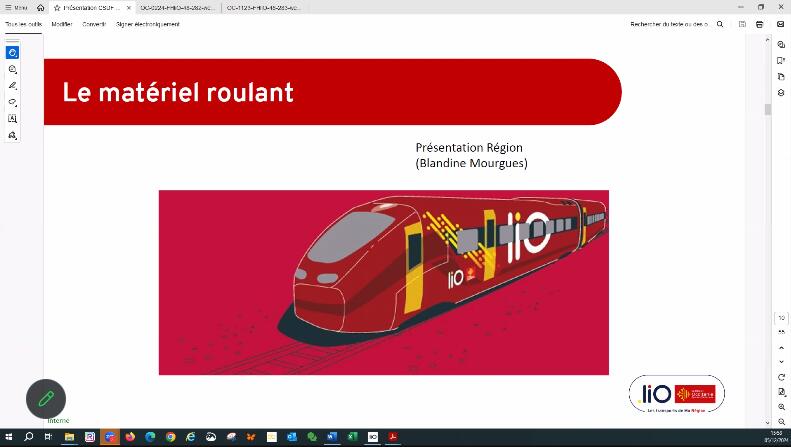Open Signer électroniquement
Image resolution: width=791 pixels, height=447 pixels.
147,24
